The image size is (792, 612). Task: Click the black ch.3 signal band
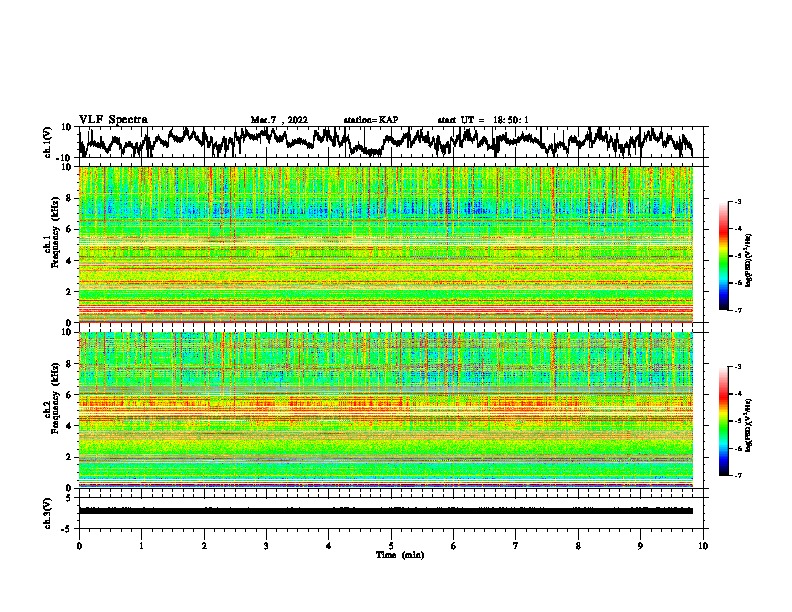click(385, 511)
